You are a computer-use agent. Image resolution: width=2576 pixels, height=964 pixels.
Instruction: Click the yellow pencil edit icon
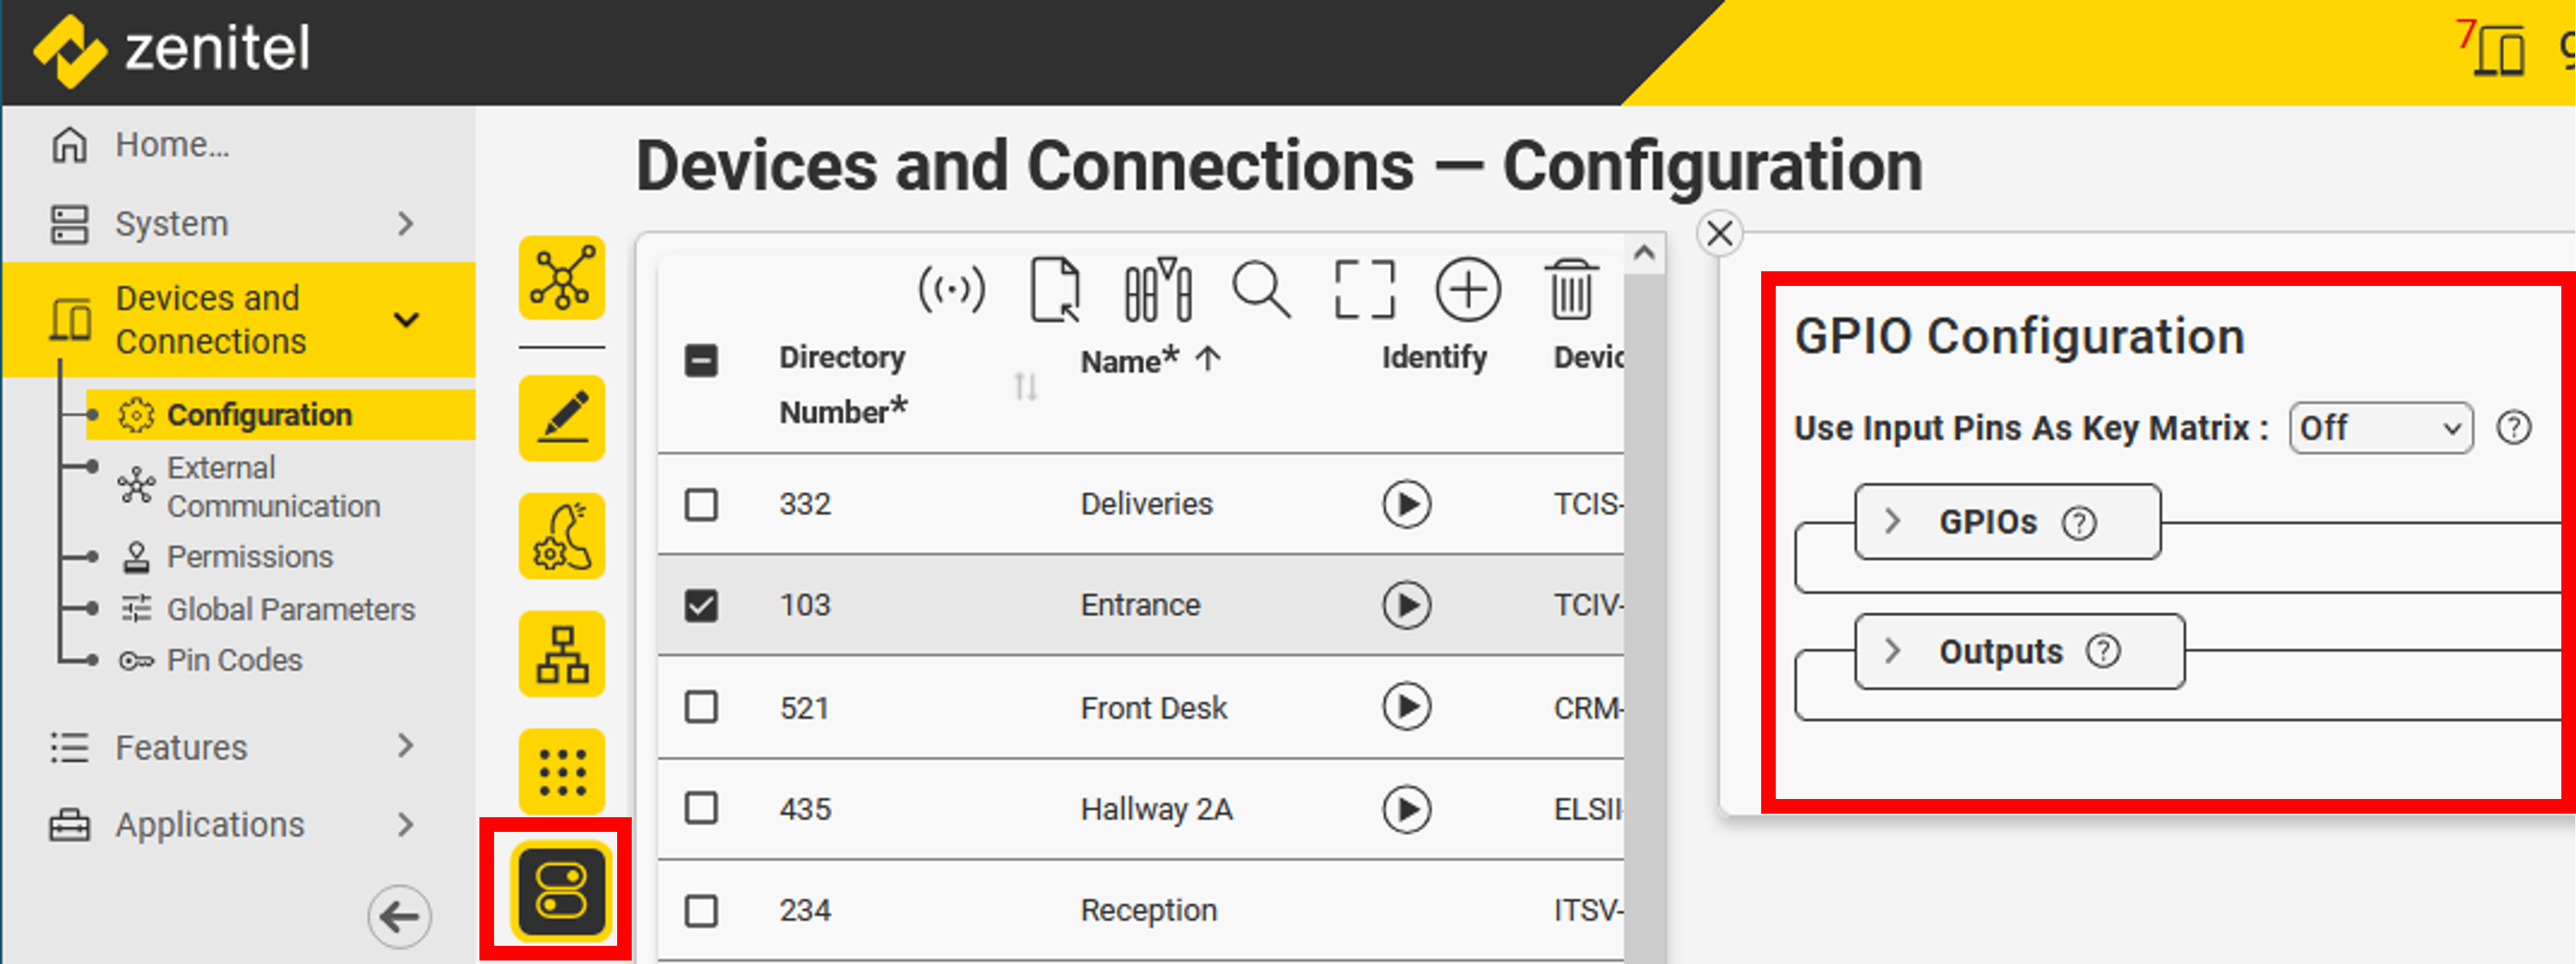point(561,418)
